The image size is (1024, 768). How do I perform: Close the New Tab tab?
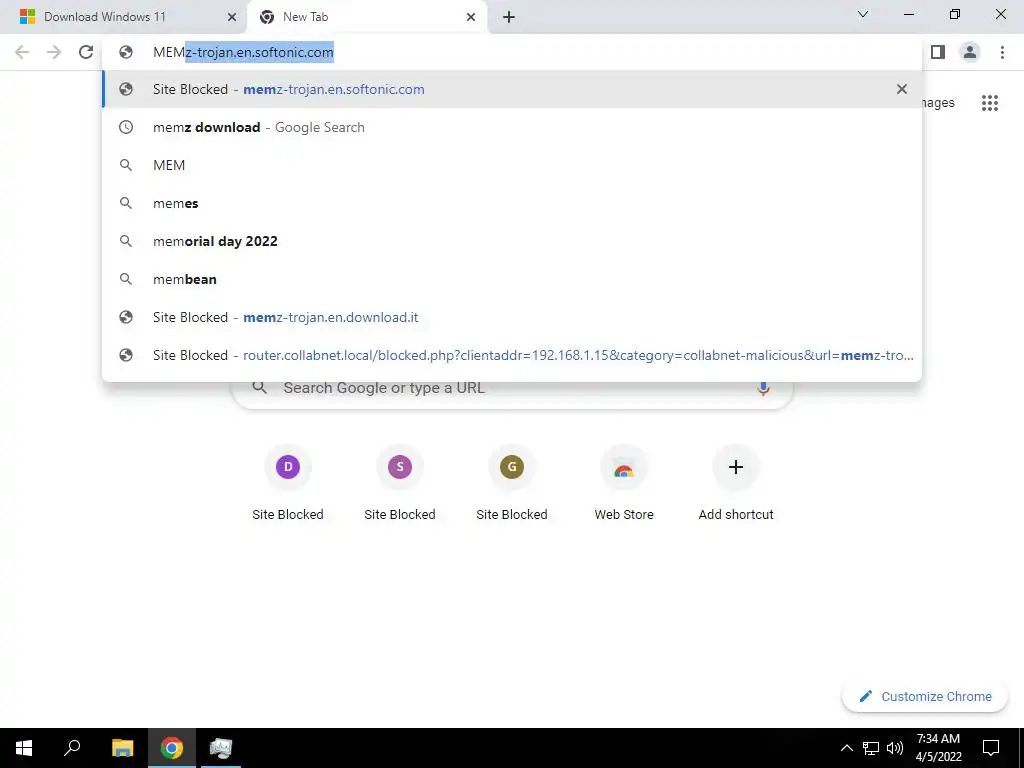click(471, 17)
